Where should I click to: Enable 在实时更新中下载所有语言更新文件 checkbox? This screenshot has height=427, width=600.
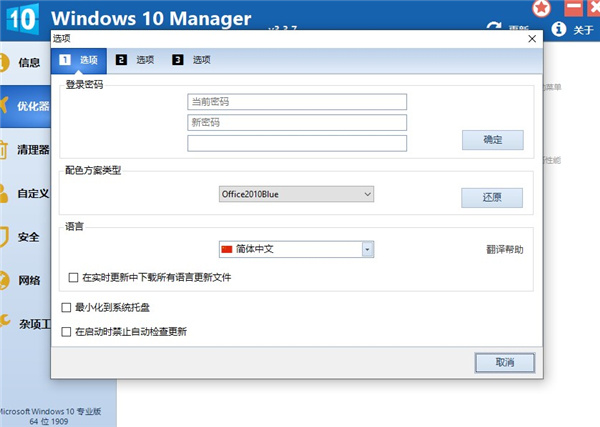tap(73, 277)
